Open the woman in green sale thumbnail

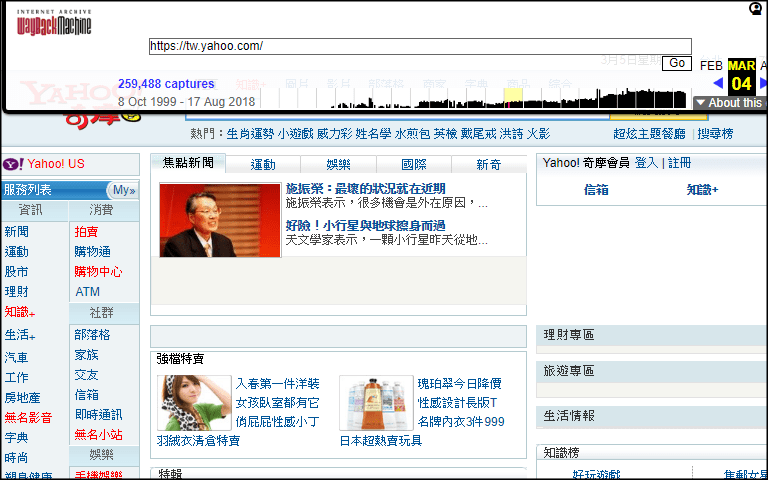[194, 403]
